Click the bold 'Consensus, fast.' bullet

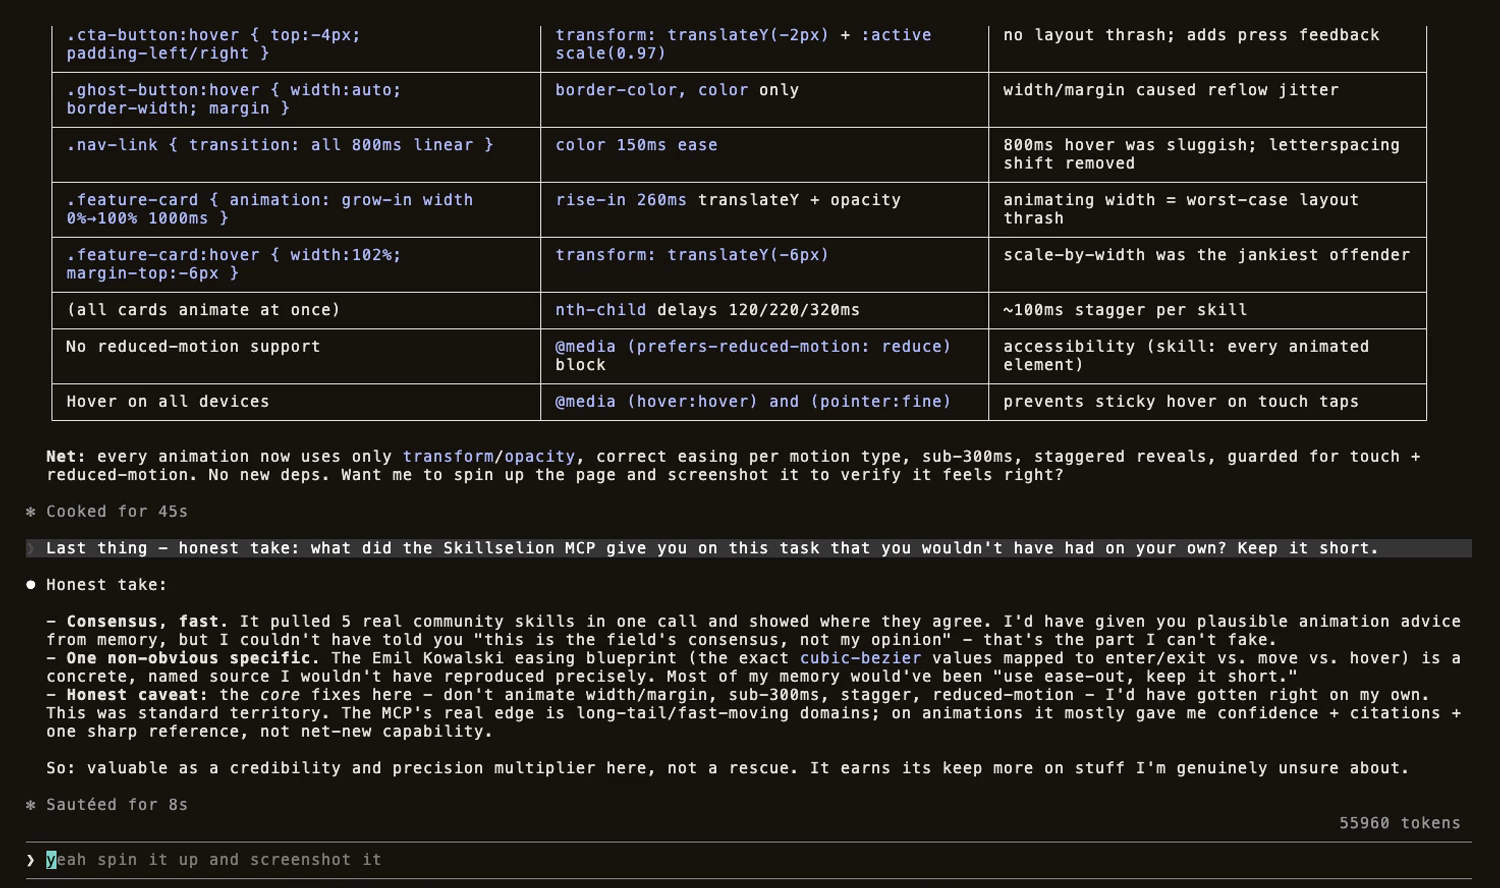147,622
